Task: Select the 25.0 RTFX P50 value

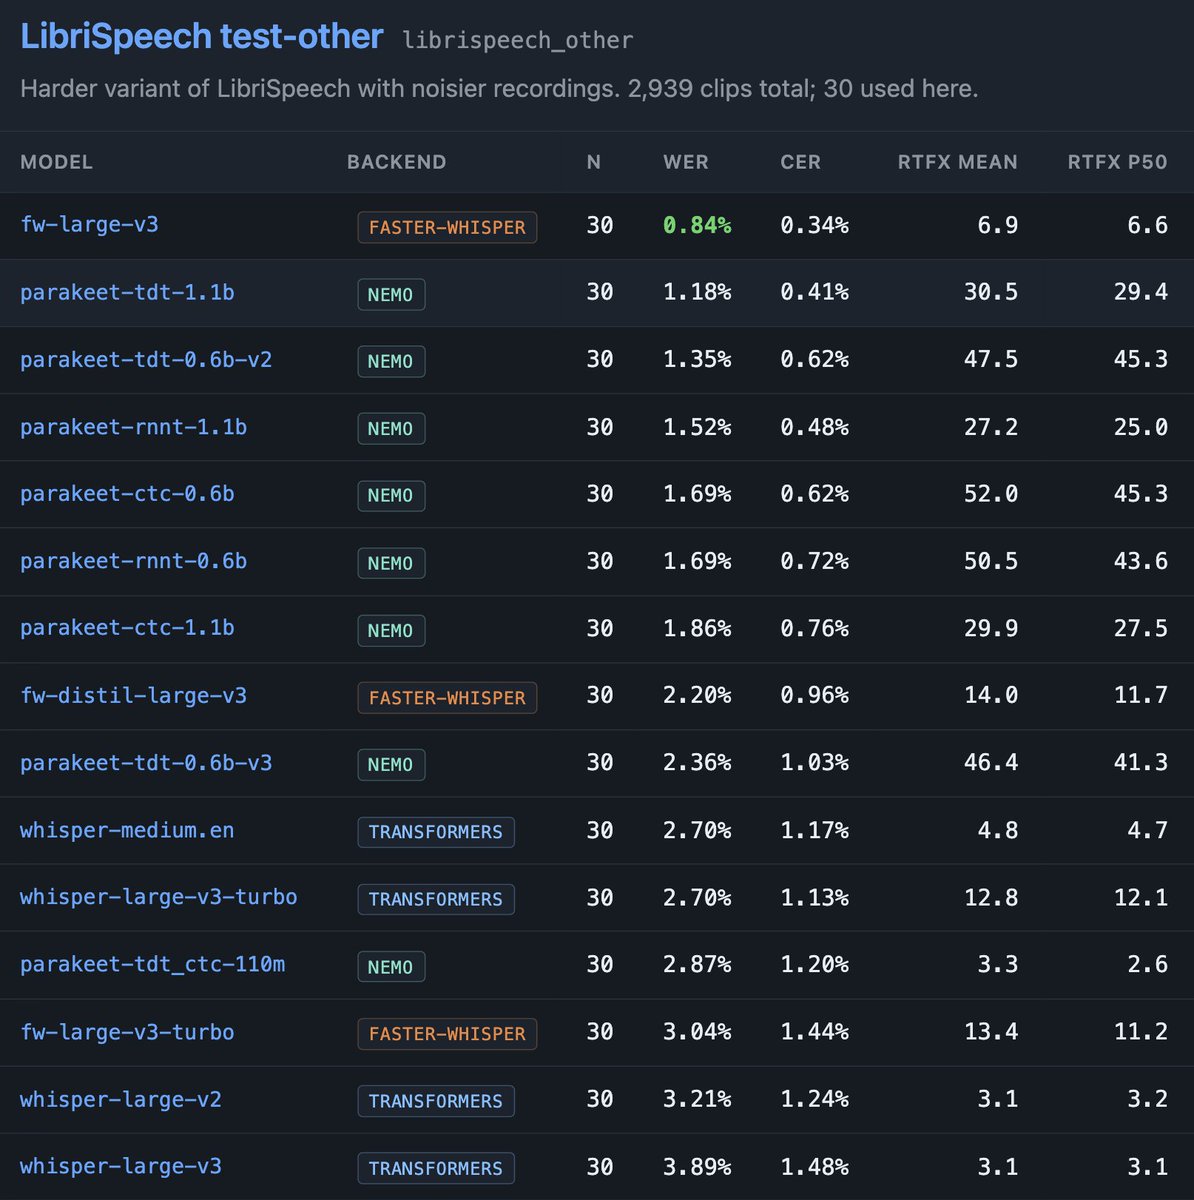Action: (1141, 427)
